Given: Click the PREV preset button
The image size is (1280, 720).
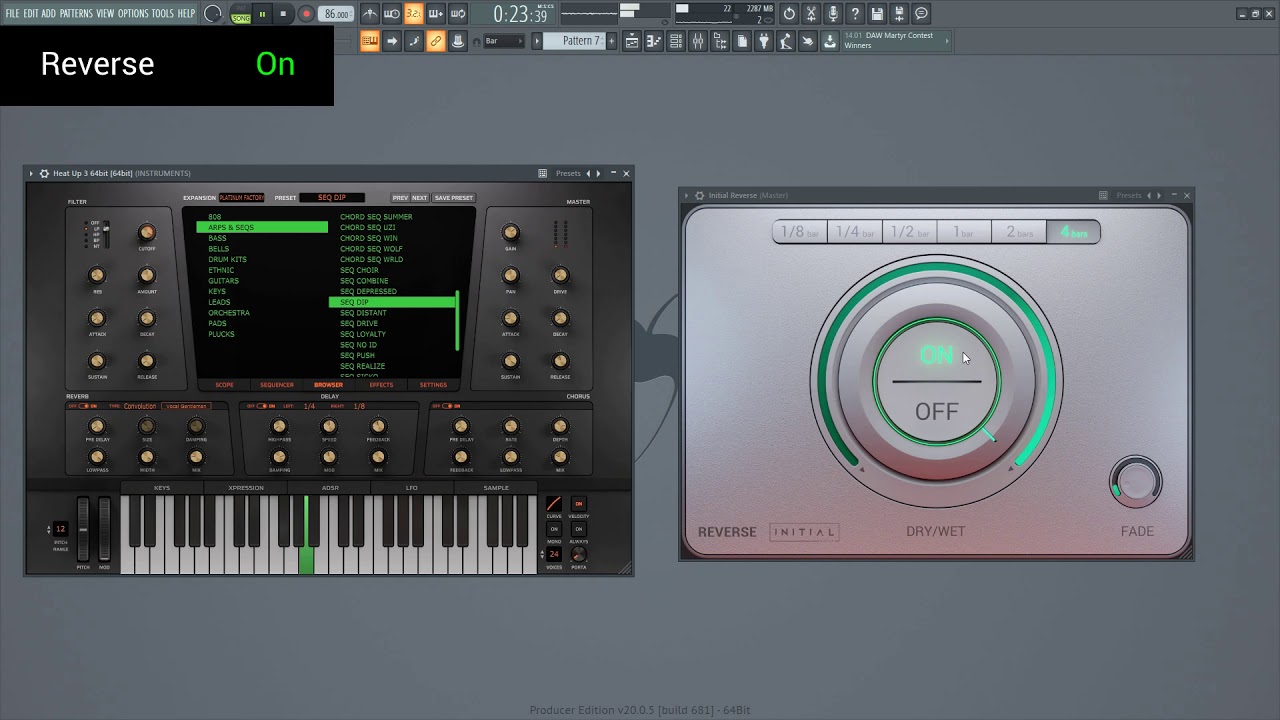Looking at the screenshot, I should 400,197.
